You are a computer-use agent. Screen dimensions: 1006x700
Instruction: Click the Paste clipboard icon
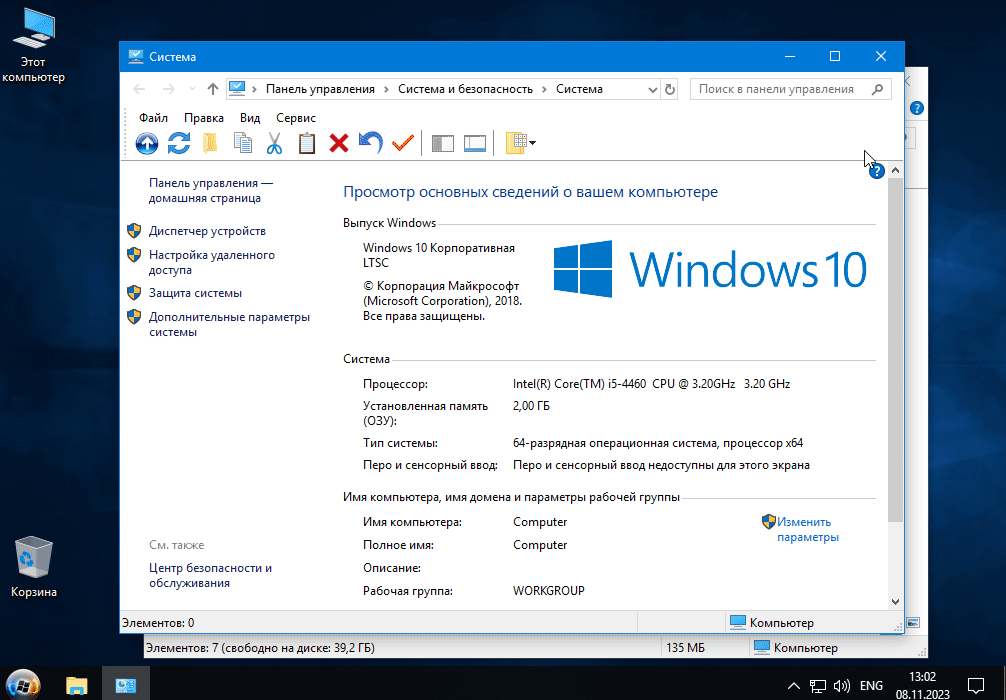307,142
